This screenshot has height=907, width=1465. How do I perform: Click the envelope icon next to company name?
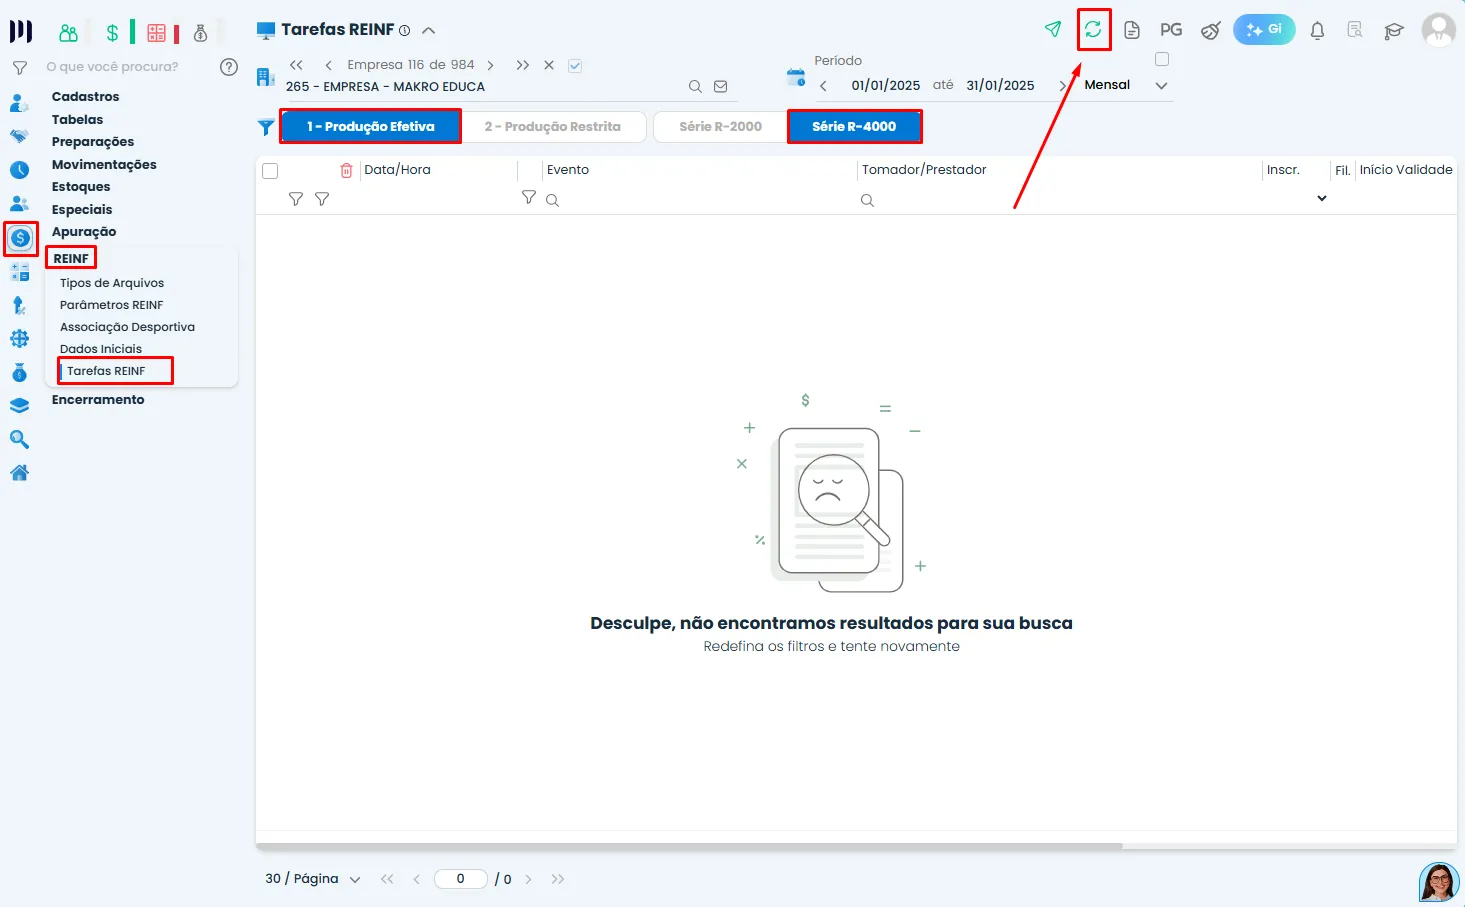tap(720, 87)
